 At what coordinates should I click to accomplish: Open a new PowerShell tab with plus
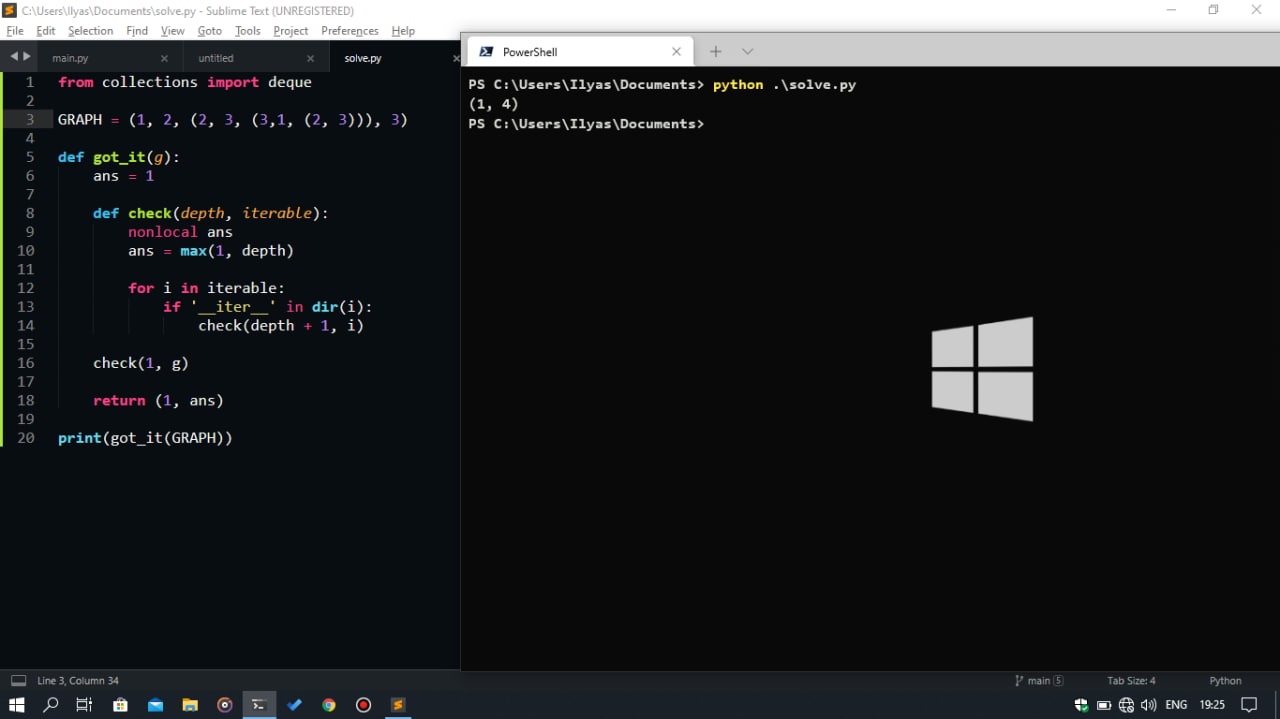(x=715, y=52)
